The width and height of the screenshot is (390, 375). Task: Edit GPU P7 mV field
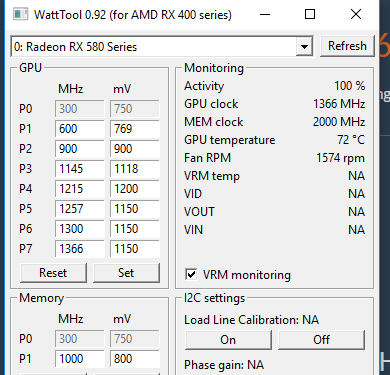coord(135,249)
